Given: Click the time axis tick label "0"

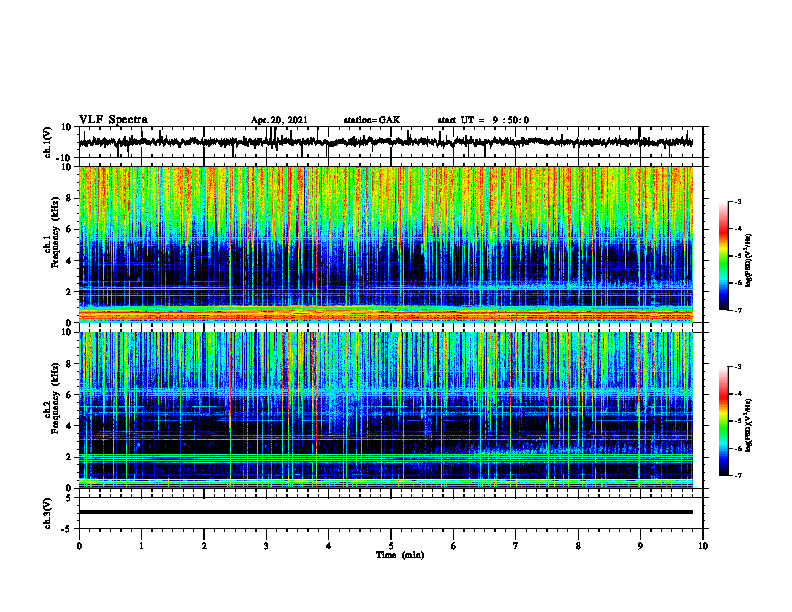Looking at the screenshot, I should (x=79, y=546).
